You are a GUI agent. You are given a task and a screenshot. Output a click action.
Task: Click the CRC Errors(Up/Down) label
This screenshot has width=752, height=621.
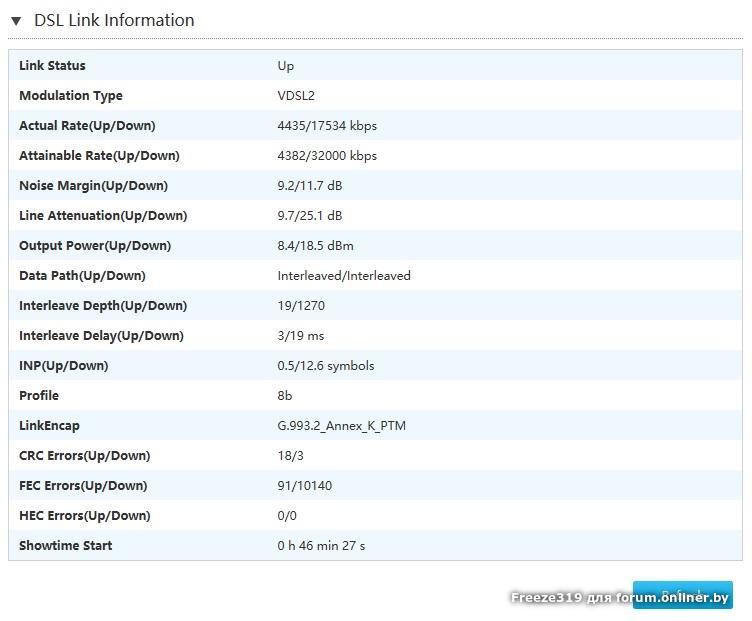click(x=84, y=456)
